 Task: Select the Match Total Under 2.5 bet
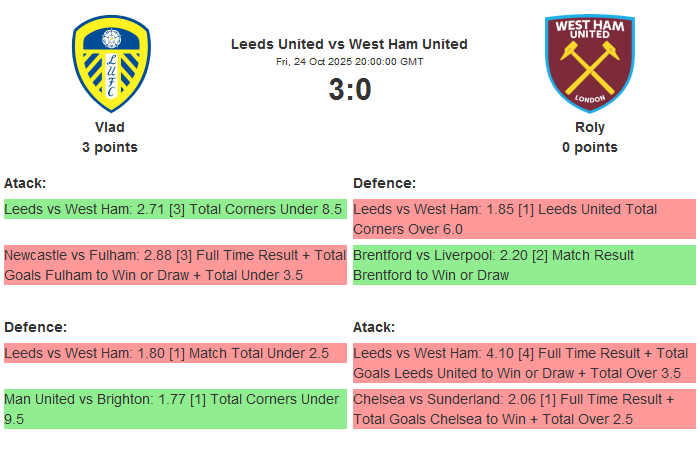[174, 353]
